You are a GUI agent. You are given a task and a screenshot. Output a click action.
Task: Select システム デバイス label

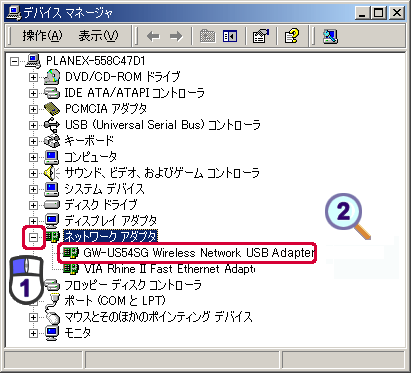coord(104,189)
